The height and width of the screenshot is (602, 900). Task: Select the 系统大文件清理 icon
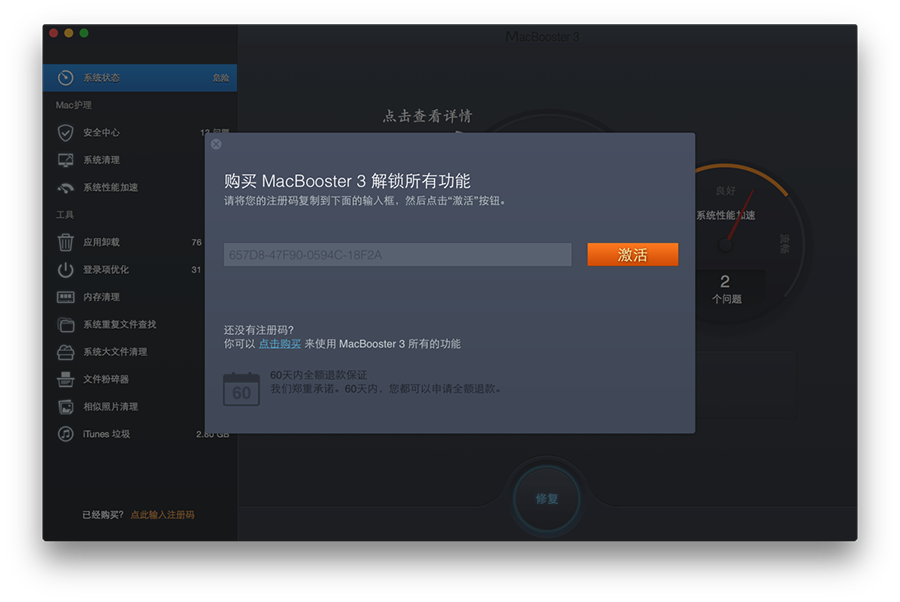tap(65, 352)
